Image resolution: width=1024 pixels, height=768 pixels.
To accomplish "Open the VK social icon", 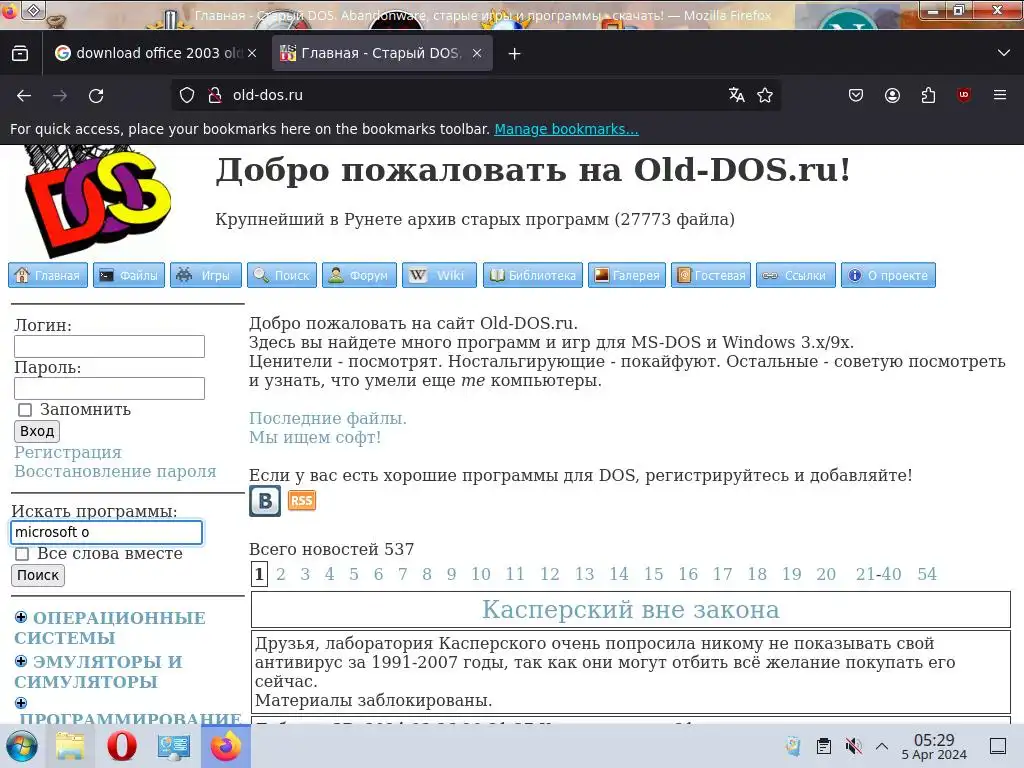I will 265,501.
